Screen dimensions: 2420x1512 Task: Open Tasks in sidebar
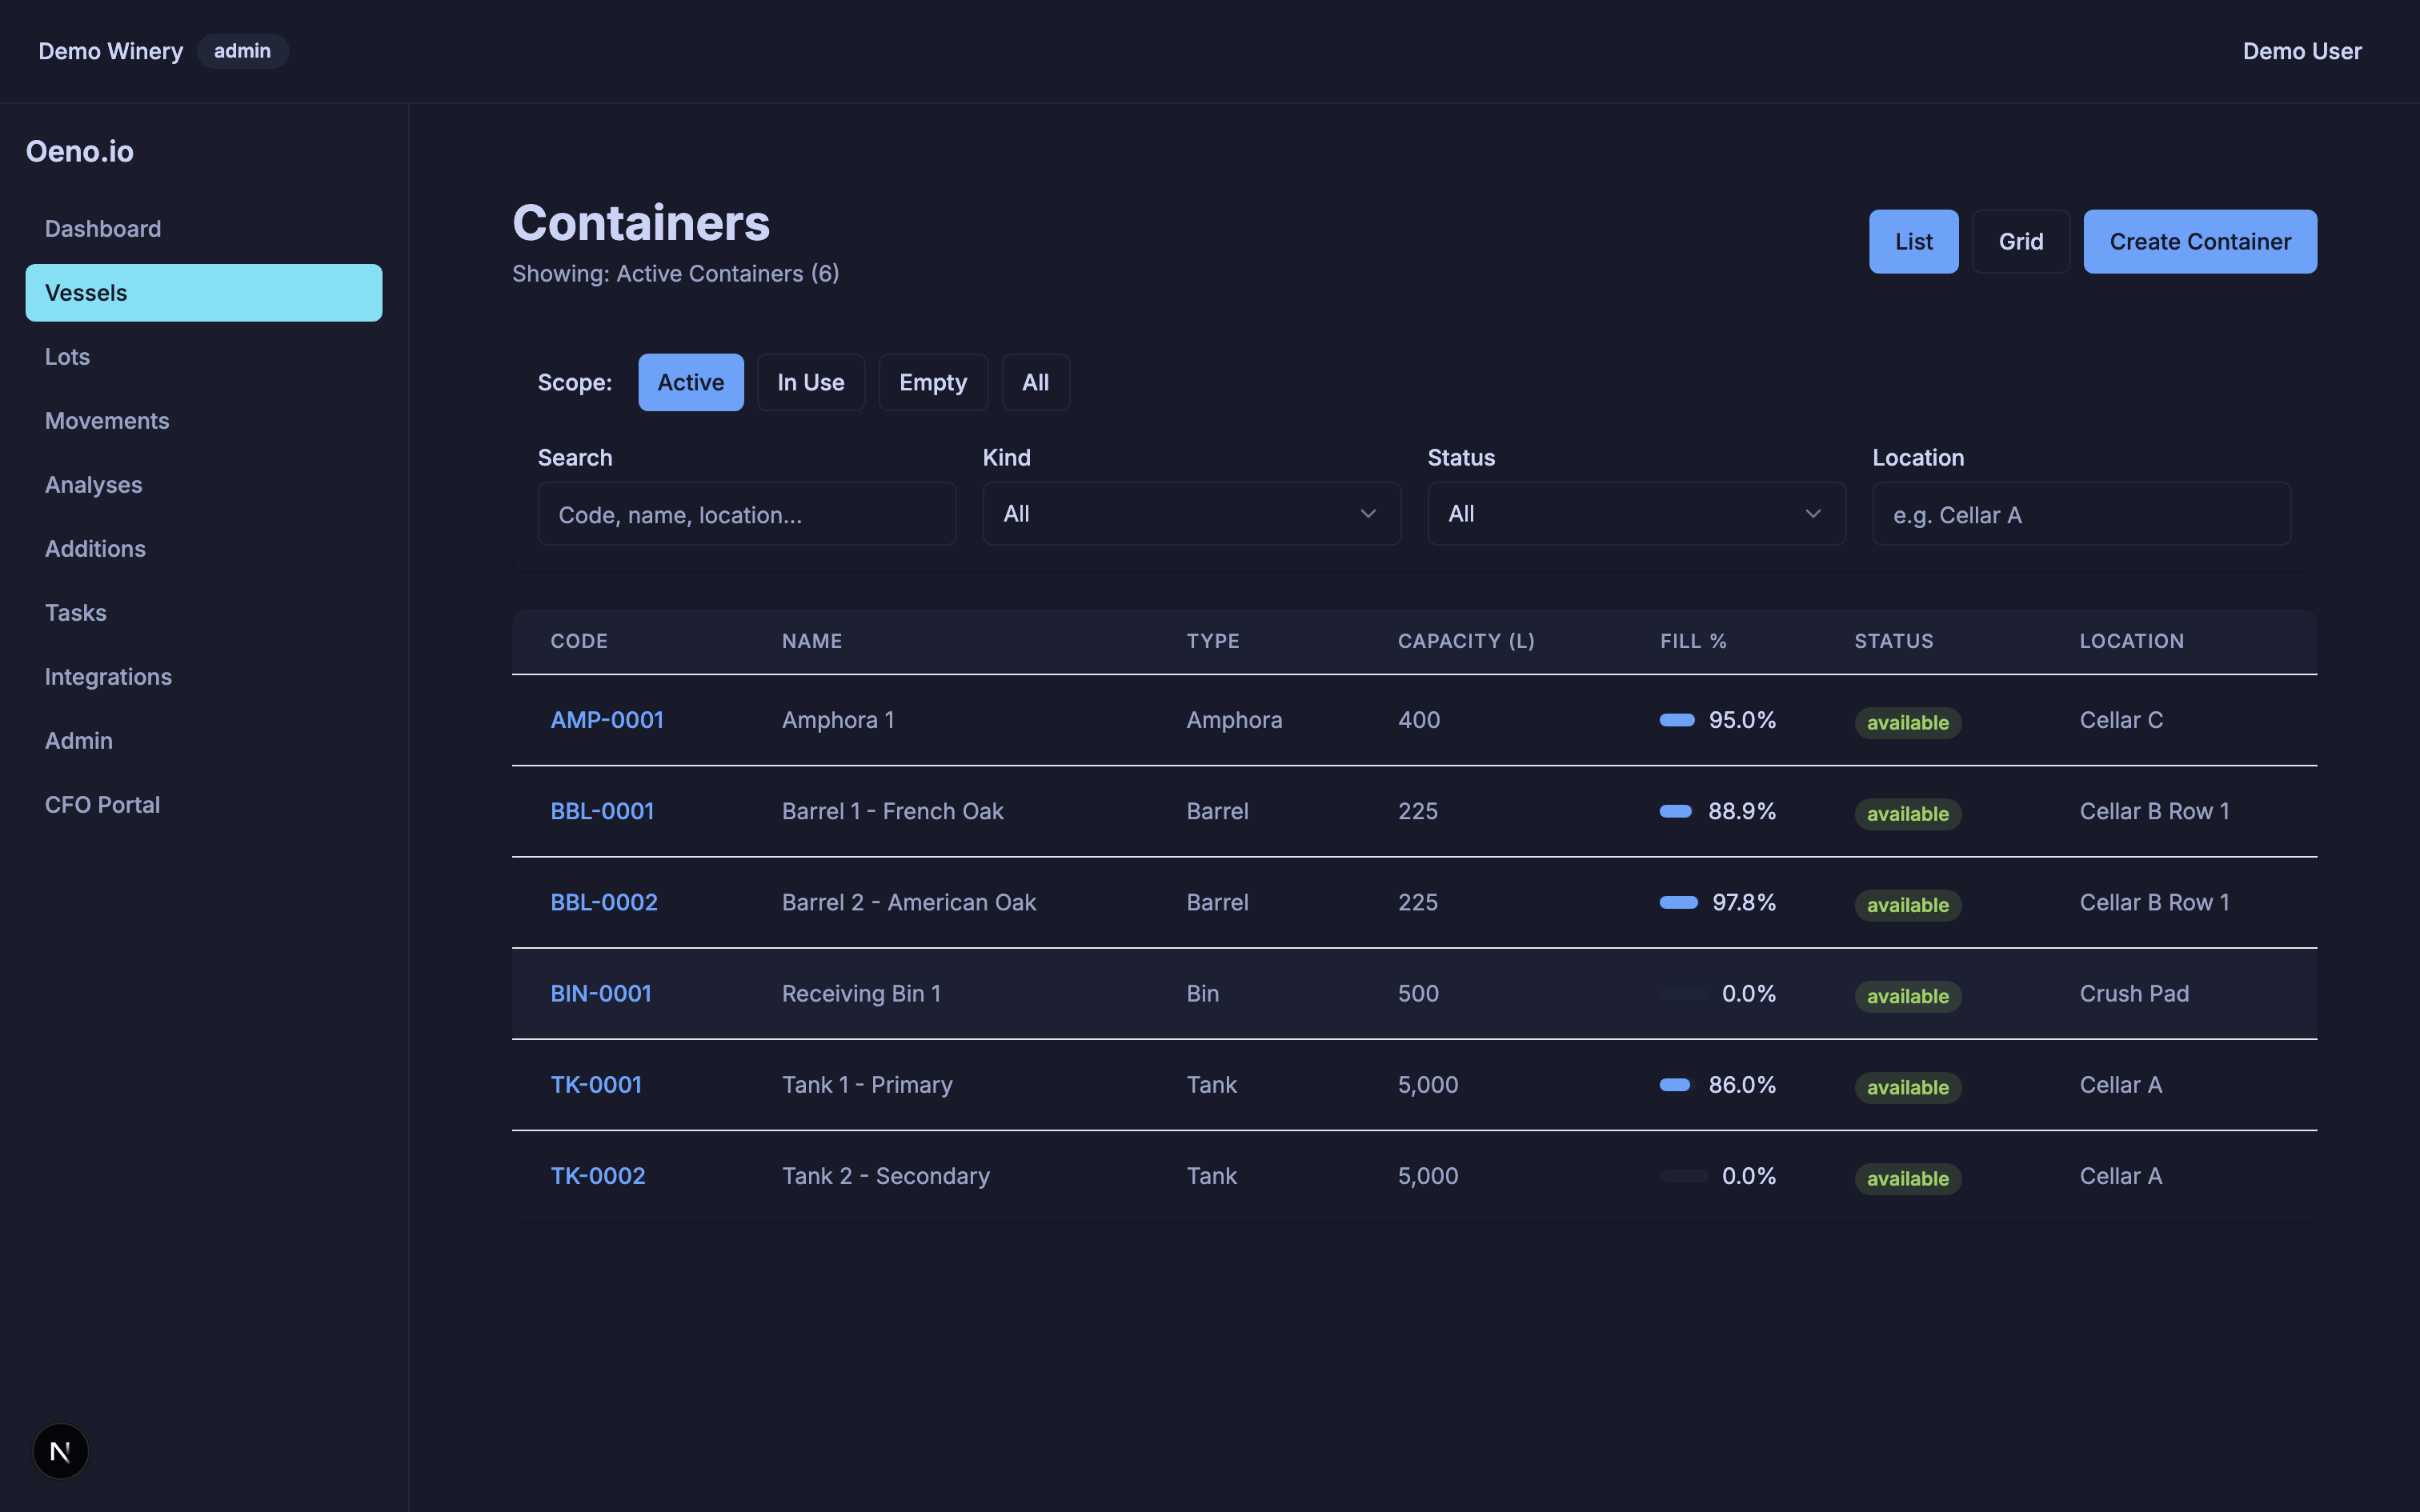click(204, 613)
